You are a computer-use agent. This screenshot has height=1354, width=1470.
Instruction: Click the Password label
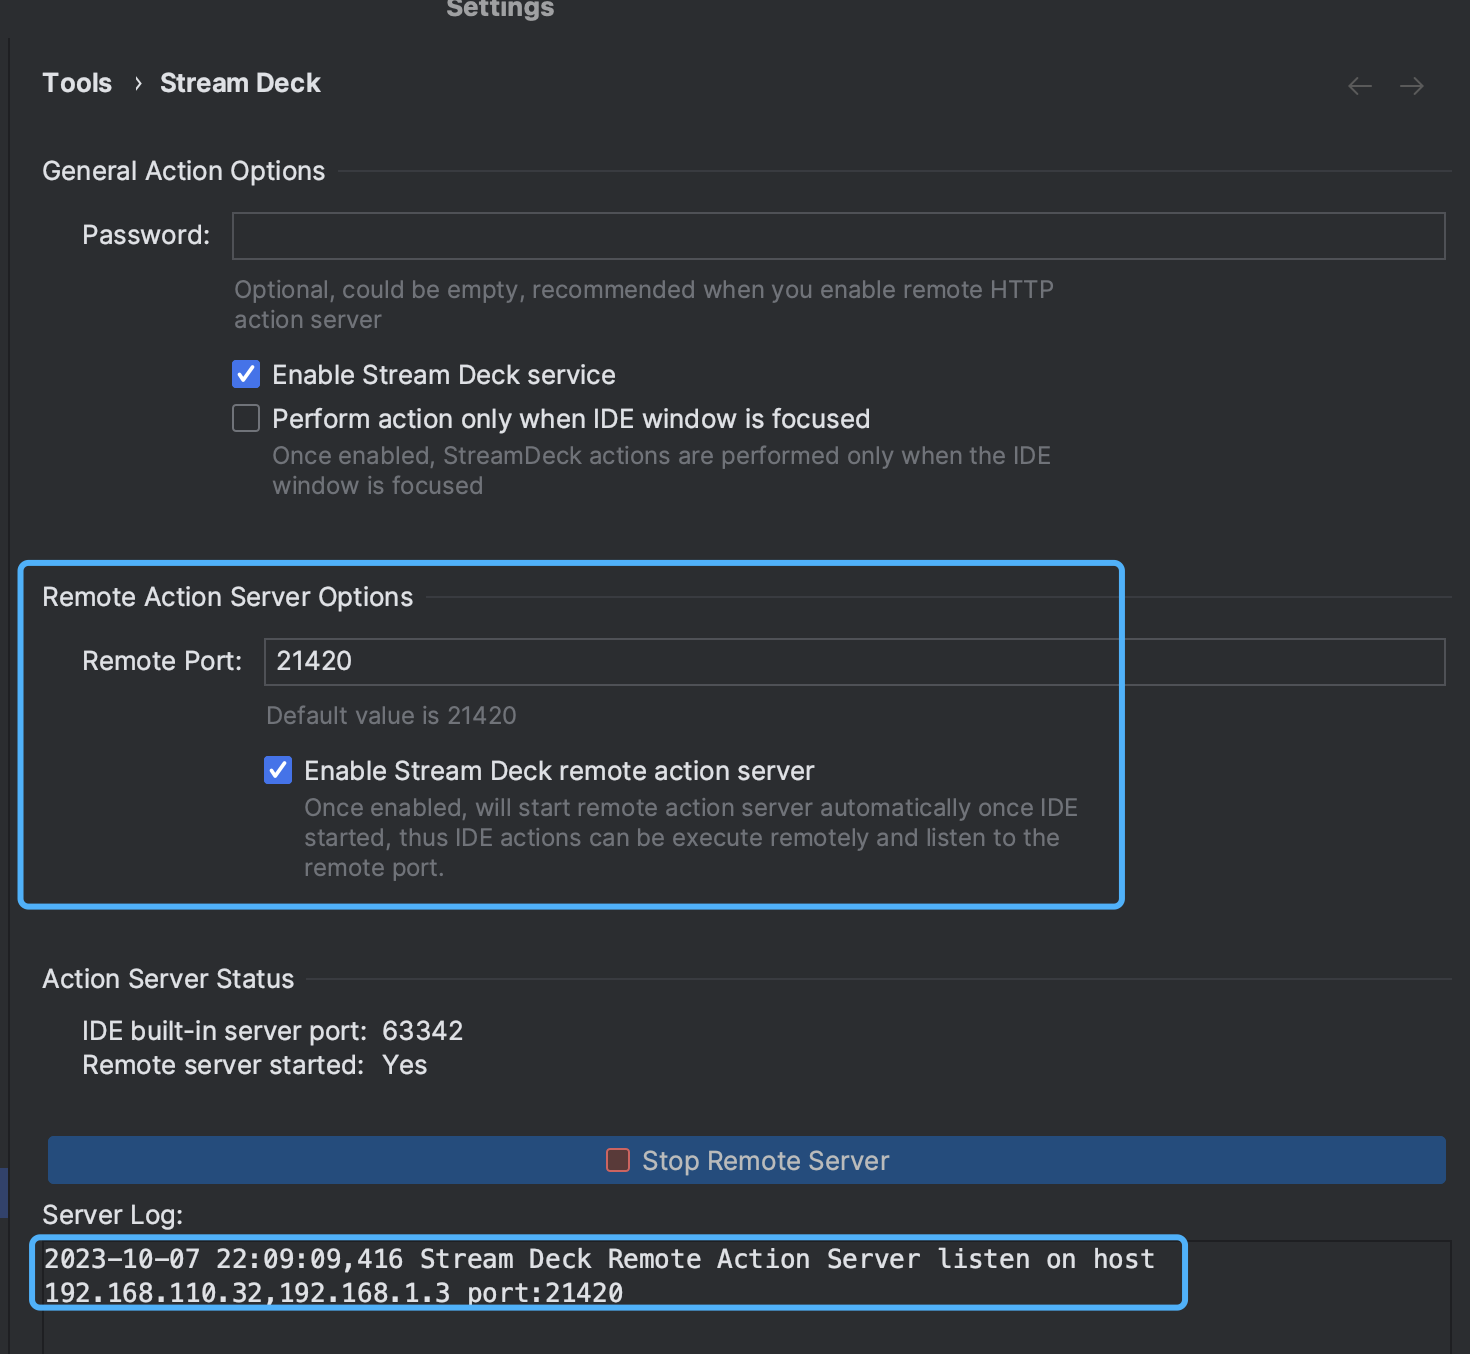pyautogui.click(x=146, y=235)
